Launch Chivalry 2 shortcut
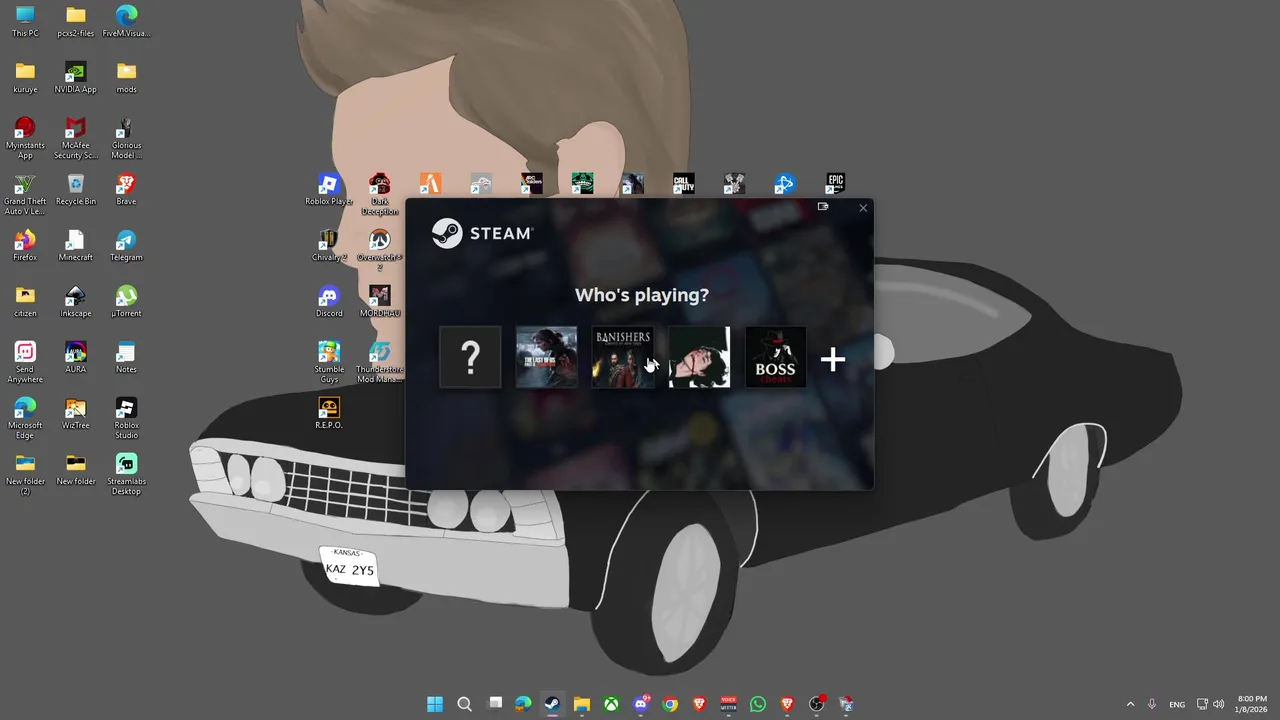The image size is (1280, 720). pyautogui.click(x=329, y=245)
